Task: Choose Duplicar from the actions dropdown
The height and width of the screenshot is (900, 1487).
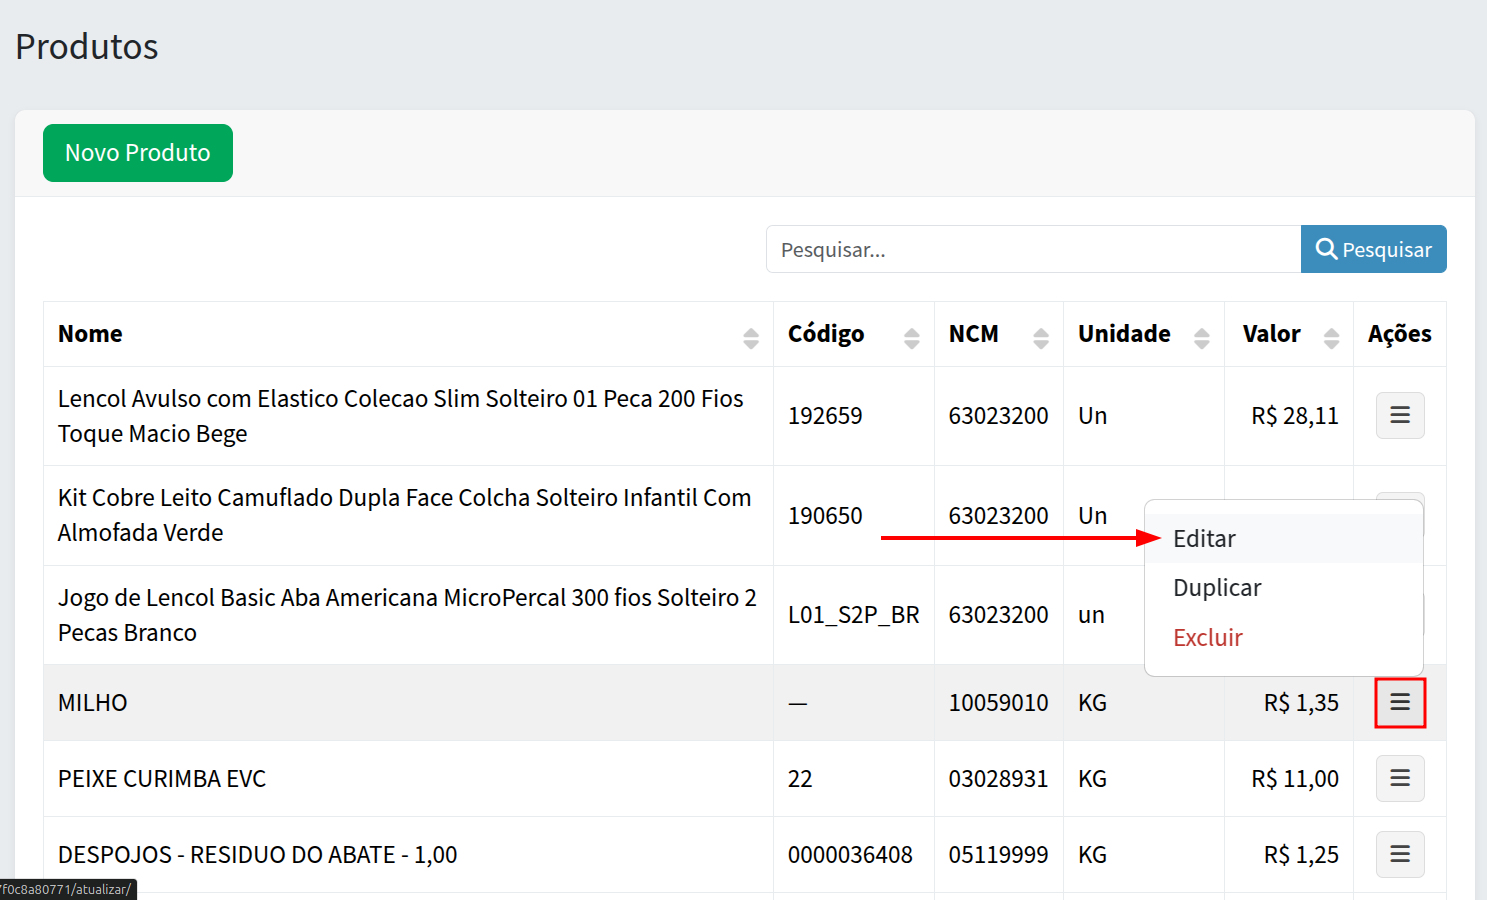Action: click(1217, 588)
